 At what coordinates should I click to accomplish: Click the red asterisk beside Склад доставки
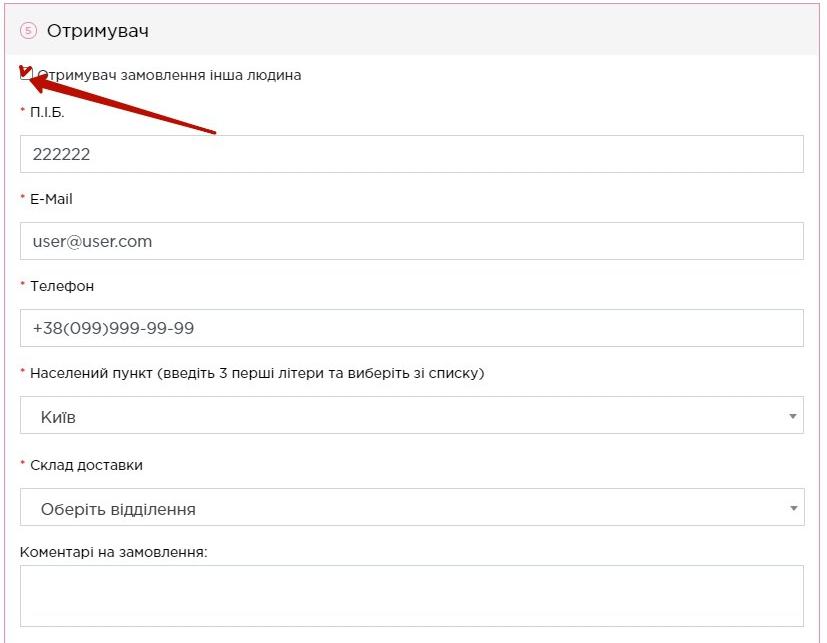point(23,465)
